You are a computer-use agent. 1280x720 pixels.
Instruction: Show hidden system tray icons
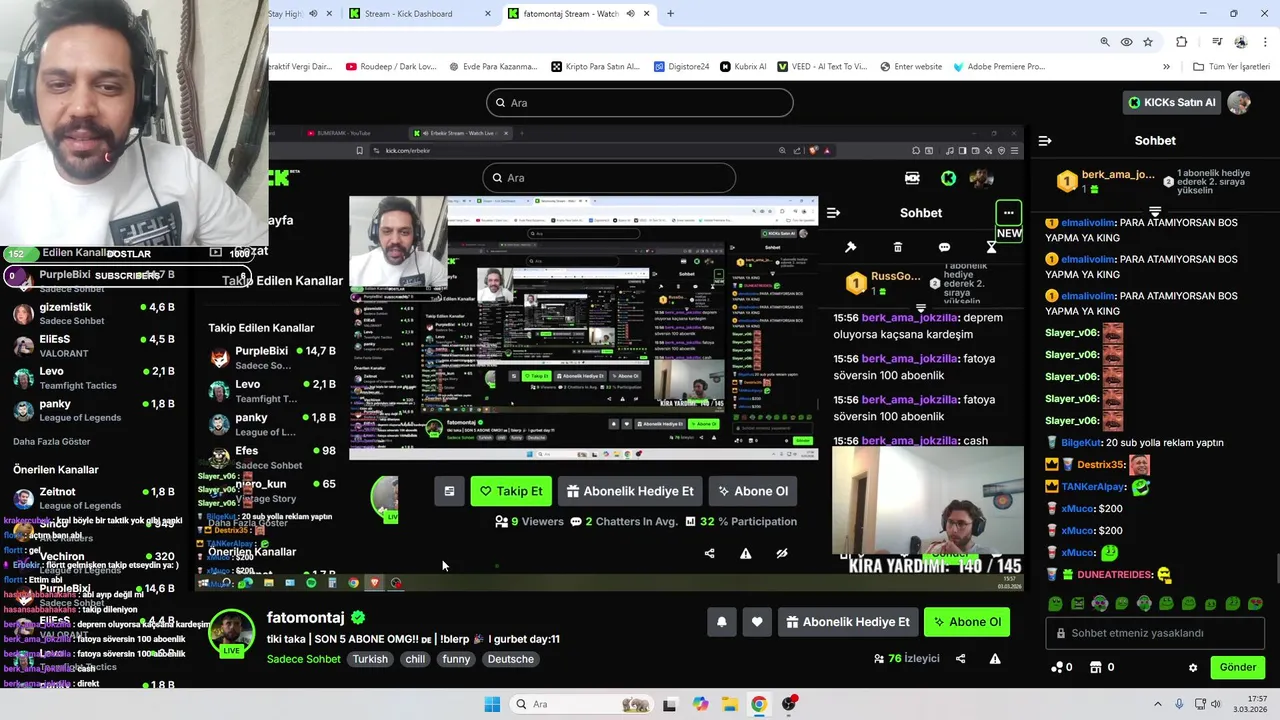click(x=1159, y=704)
